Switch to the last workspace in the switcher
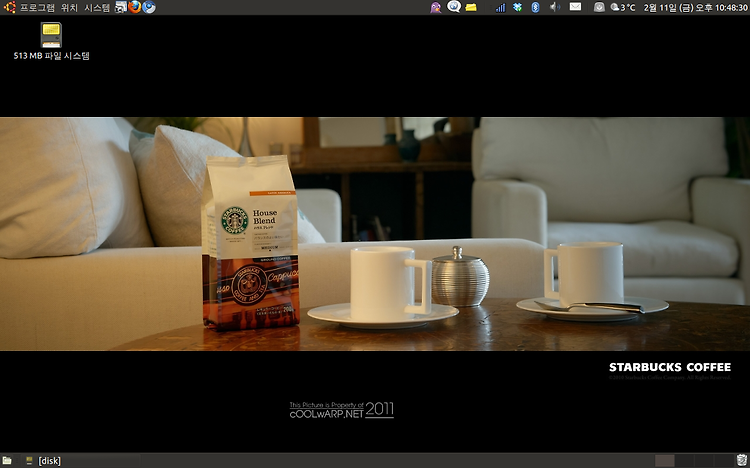Viewport: 750px width, 468px height. 724,460
